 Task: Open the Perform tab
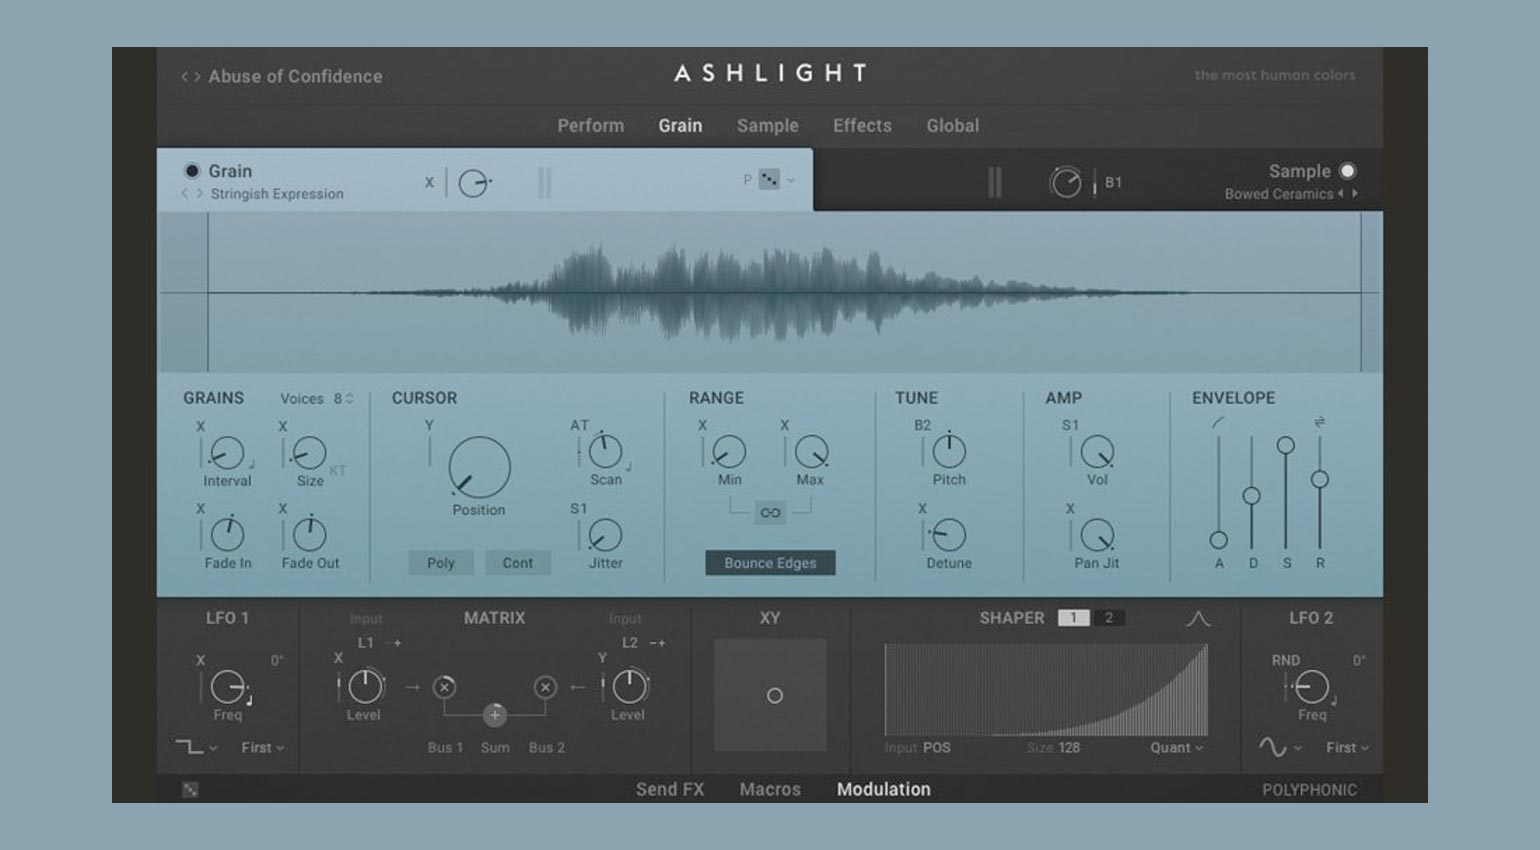(590, 125)
